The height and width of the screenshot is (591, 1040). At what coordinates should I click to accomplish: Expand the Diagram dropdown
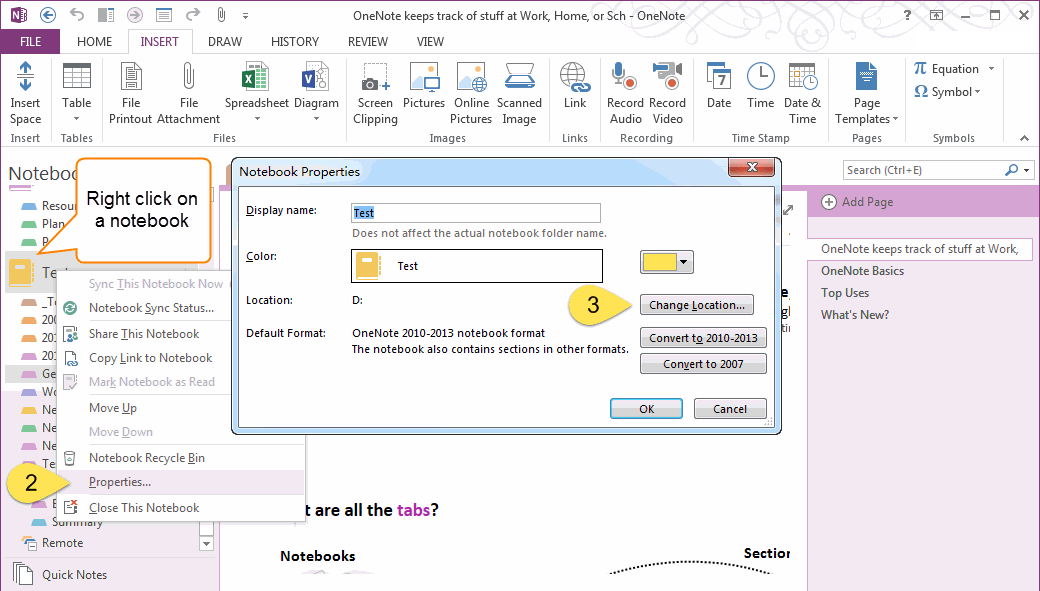(x=316, y=119)
